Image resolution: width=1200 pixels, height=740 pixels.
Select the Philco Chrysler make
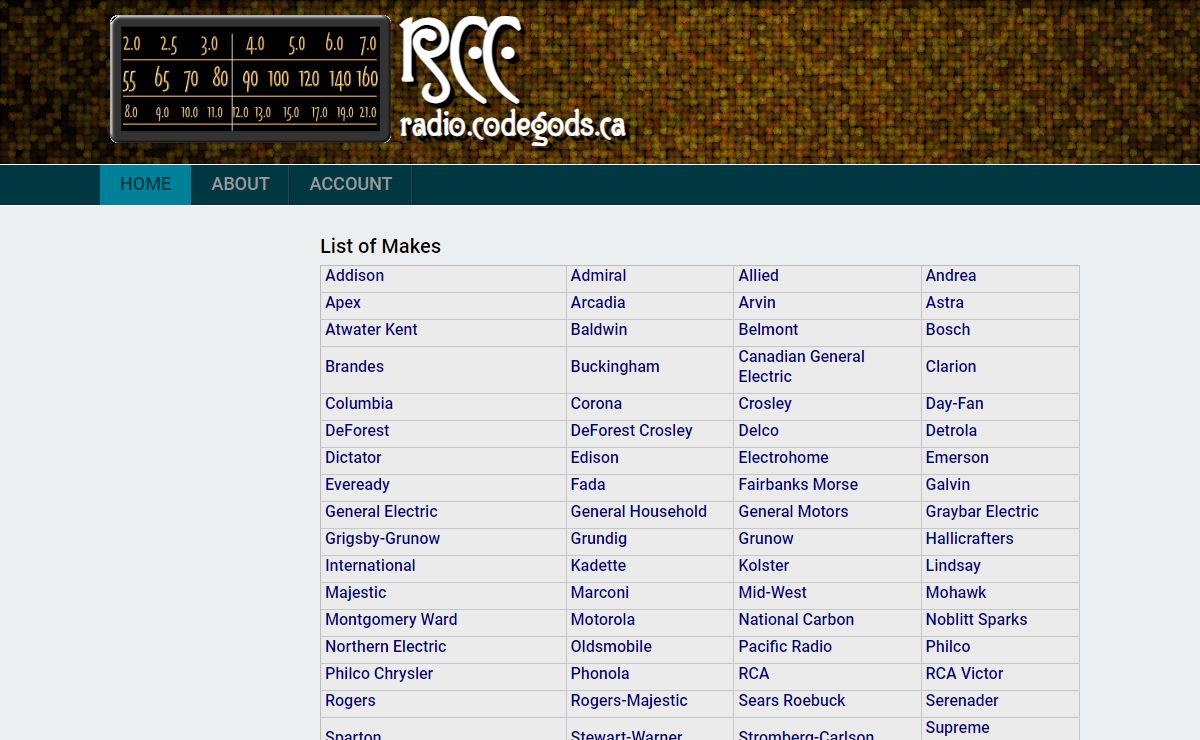point(379,674)
